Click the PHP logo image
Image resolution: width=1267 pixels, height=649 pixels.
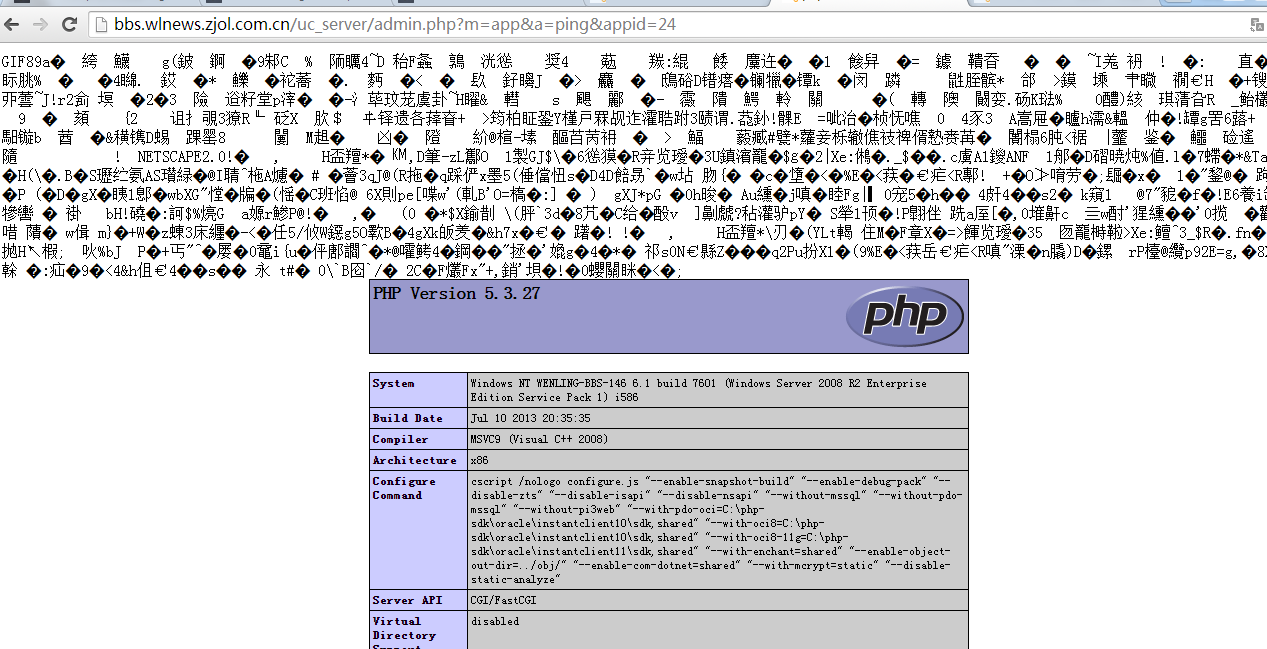[905, 315]
